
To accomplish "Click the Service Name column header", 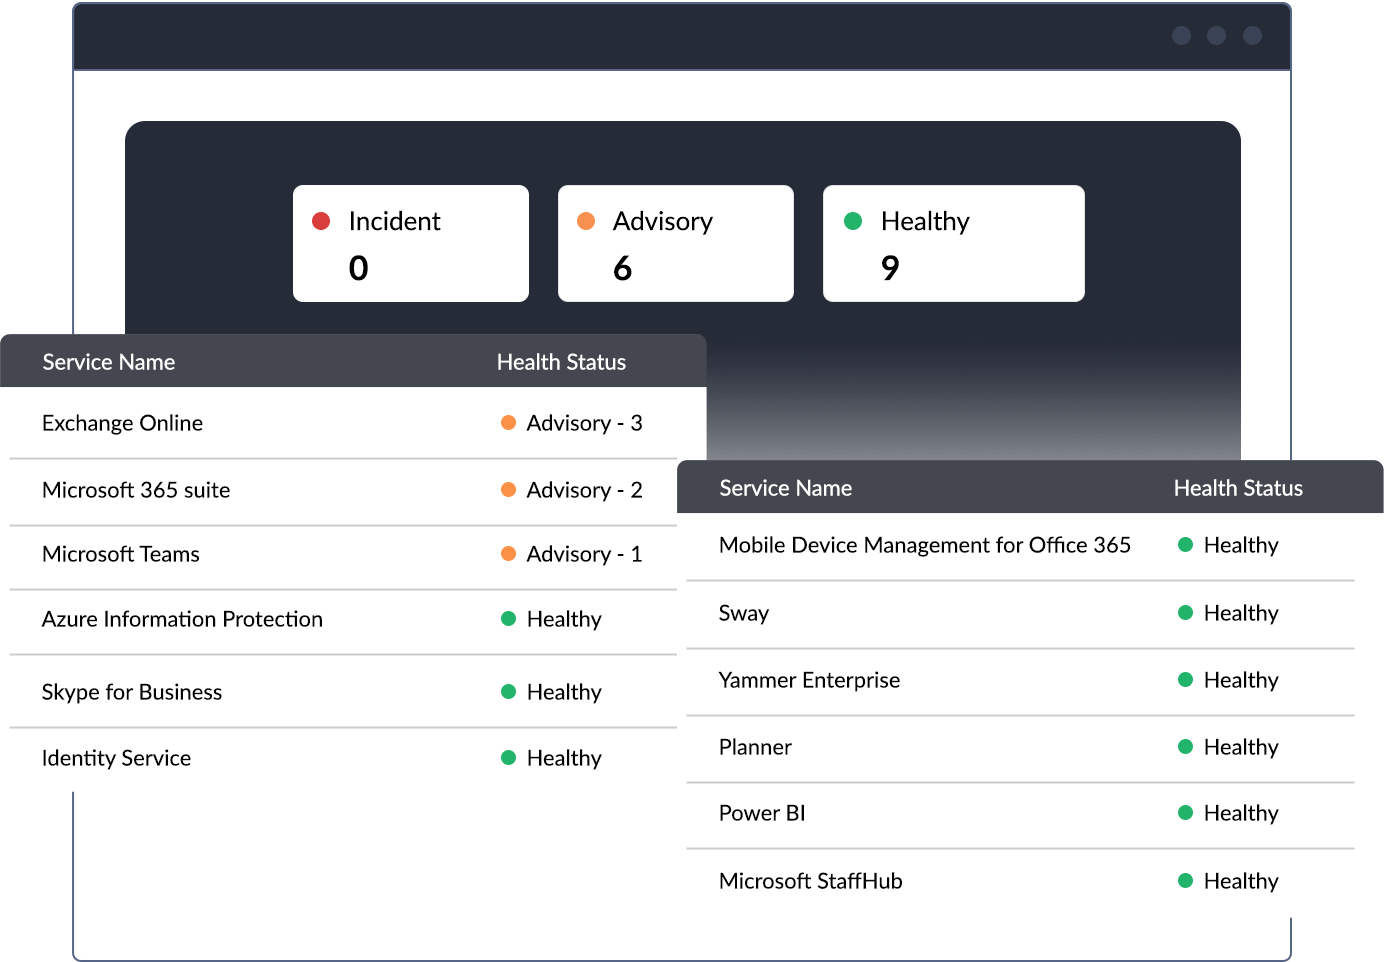I will (x=108, y=361).
